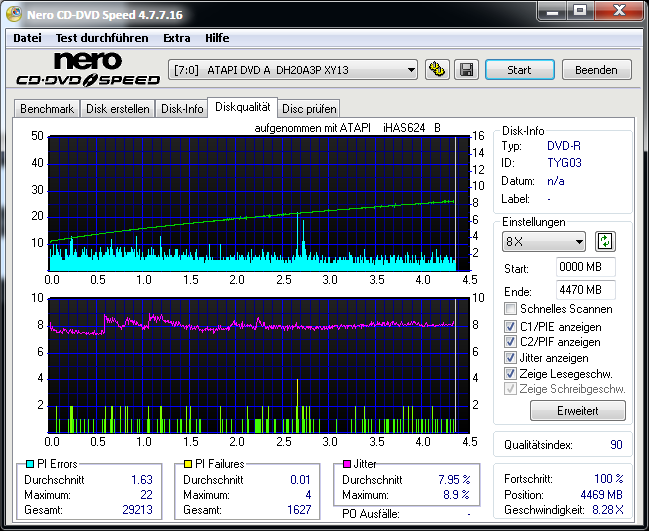Switch to the Disk-Info tab
The image size is (649, 531).
pyautogui.click(x=182, y=109)
